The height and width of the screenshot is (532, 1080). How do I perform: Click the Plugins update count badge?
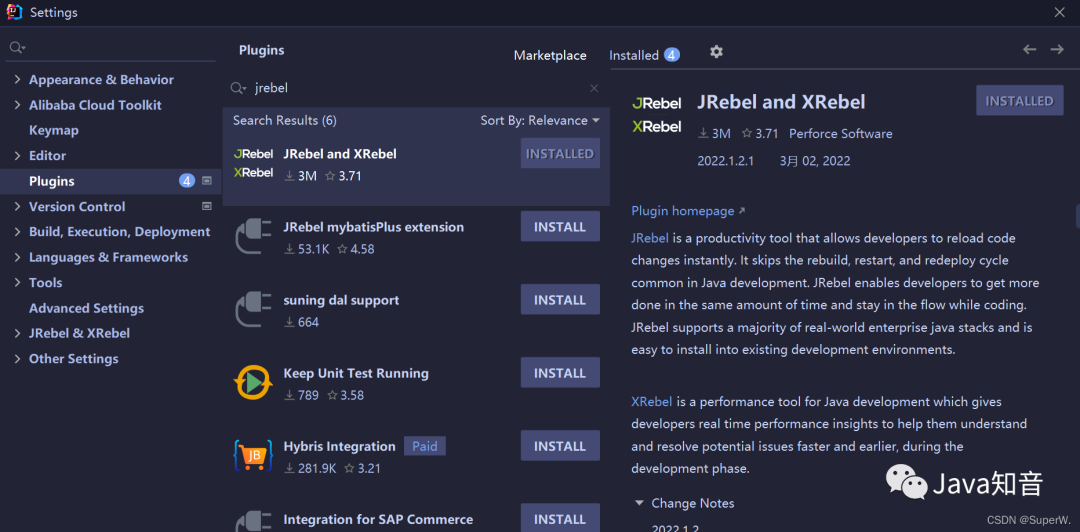[x=187, y=181]
